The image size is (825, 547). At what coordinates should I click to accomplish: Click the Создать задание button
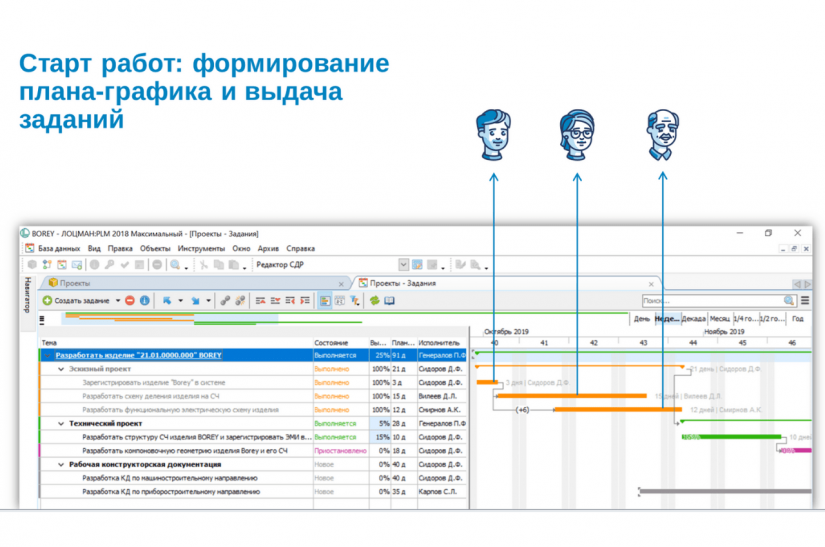76,300
